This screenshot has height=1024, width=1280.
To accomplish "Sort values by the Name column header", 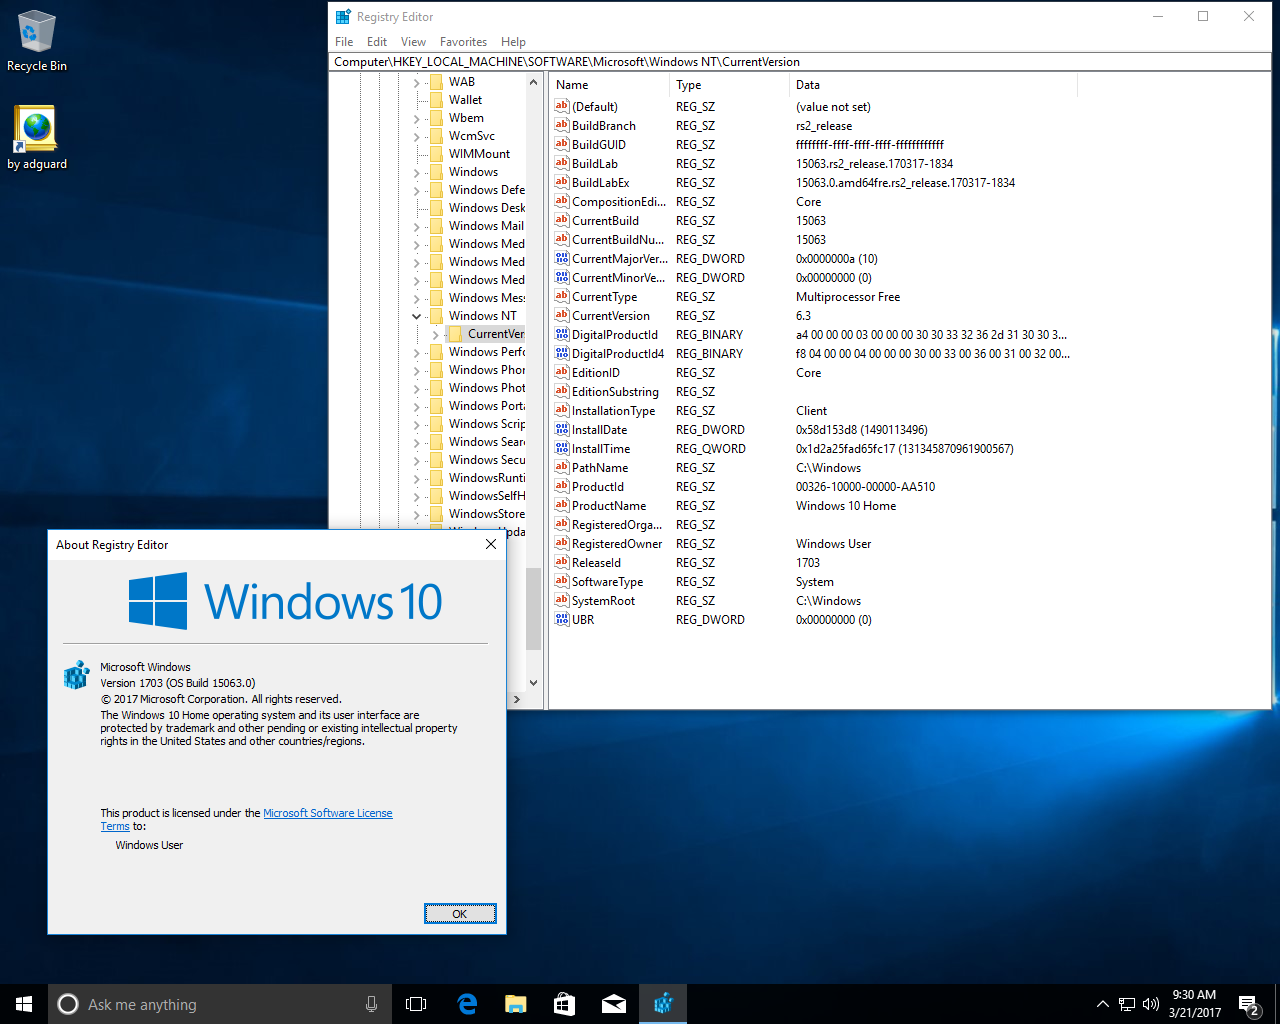I will (x=609, y=85).
